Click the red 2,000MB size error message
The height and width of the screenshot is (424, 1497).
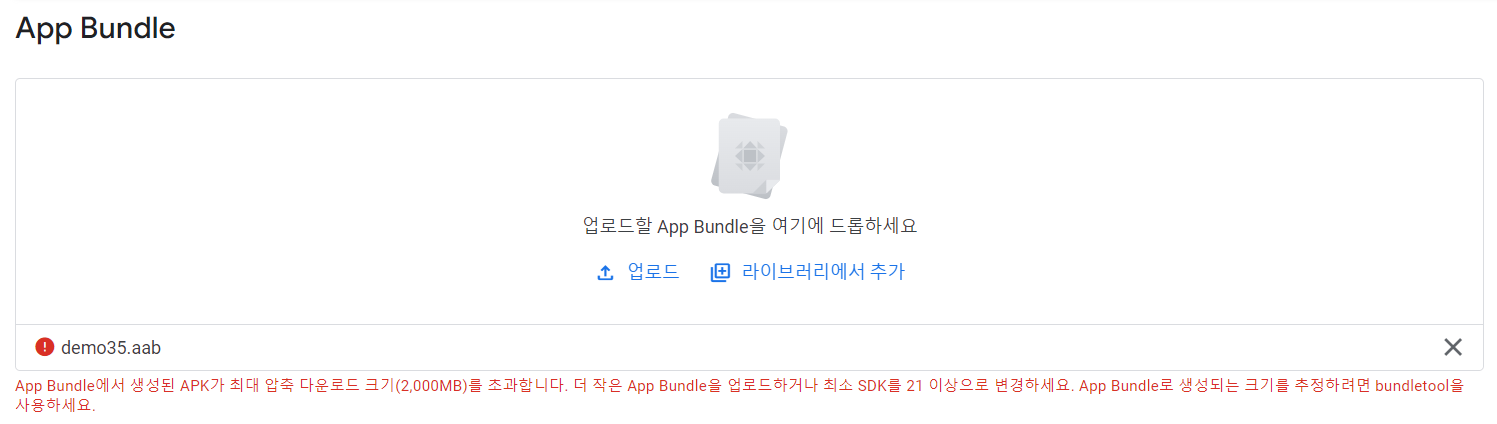pyautogui.click(x=740, y=396)
